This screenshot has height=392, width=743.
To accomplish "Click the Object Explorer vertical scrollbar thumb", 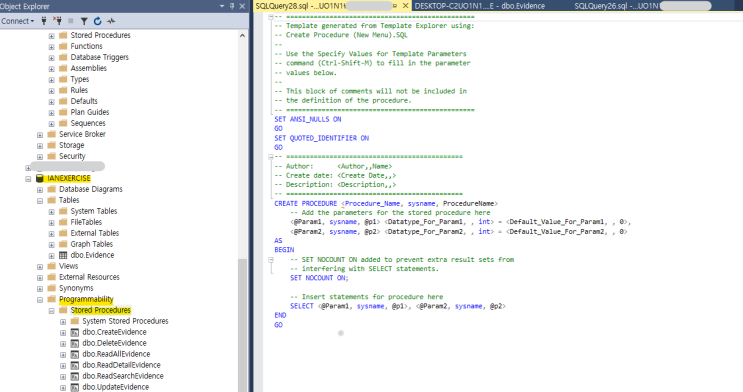I will [x=242, y=325].
